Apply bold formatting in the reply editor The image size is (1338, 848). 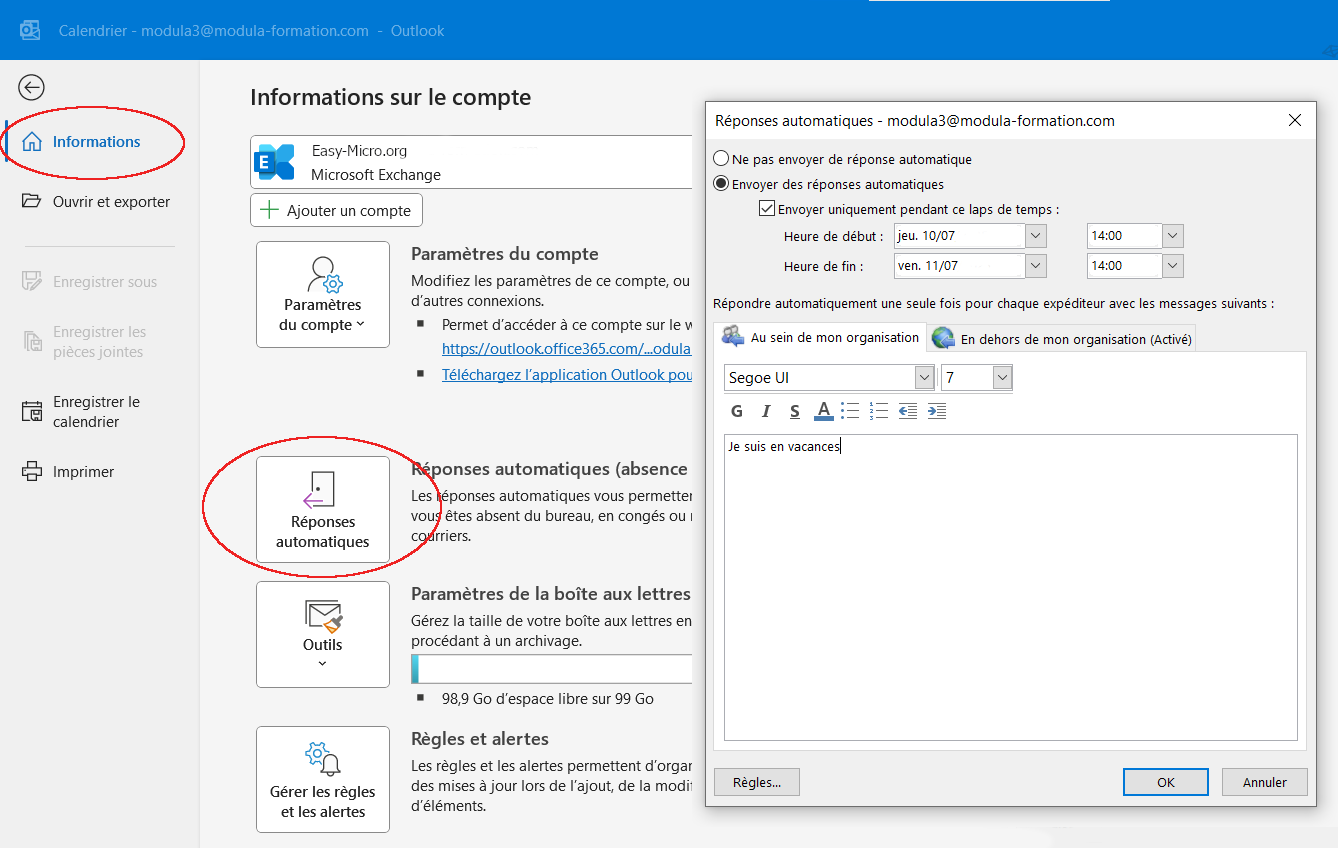pos(736,411)
